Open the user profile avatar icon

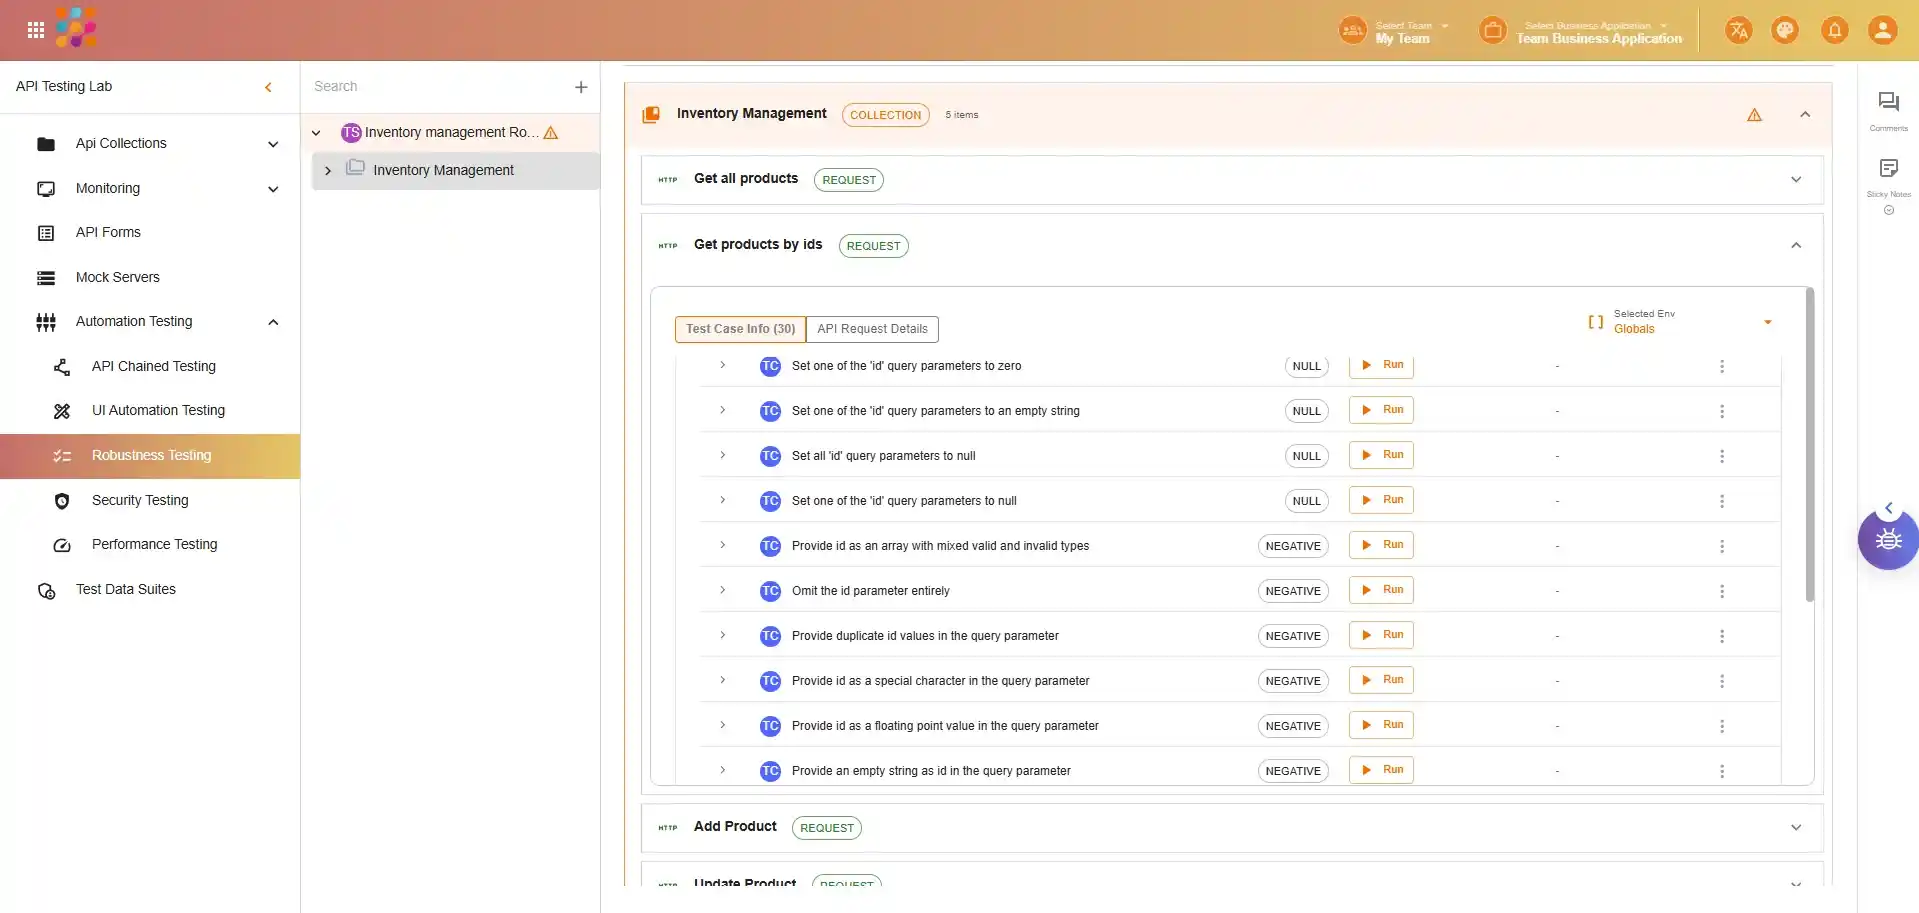1882,30
